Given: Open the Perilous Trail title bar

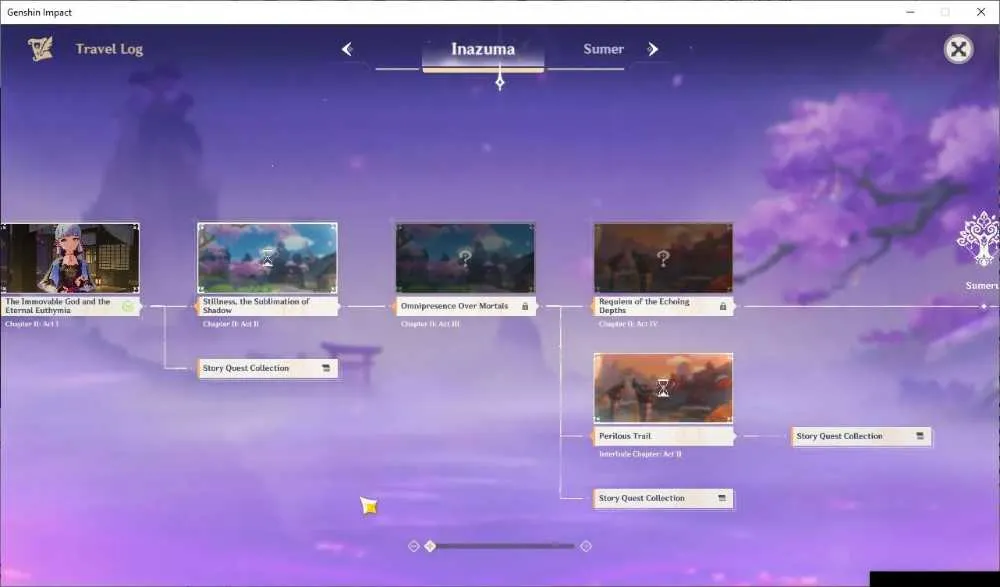Looking at the screenshot, I should point(663,436).
